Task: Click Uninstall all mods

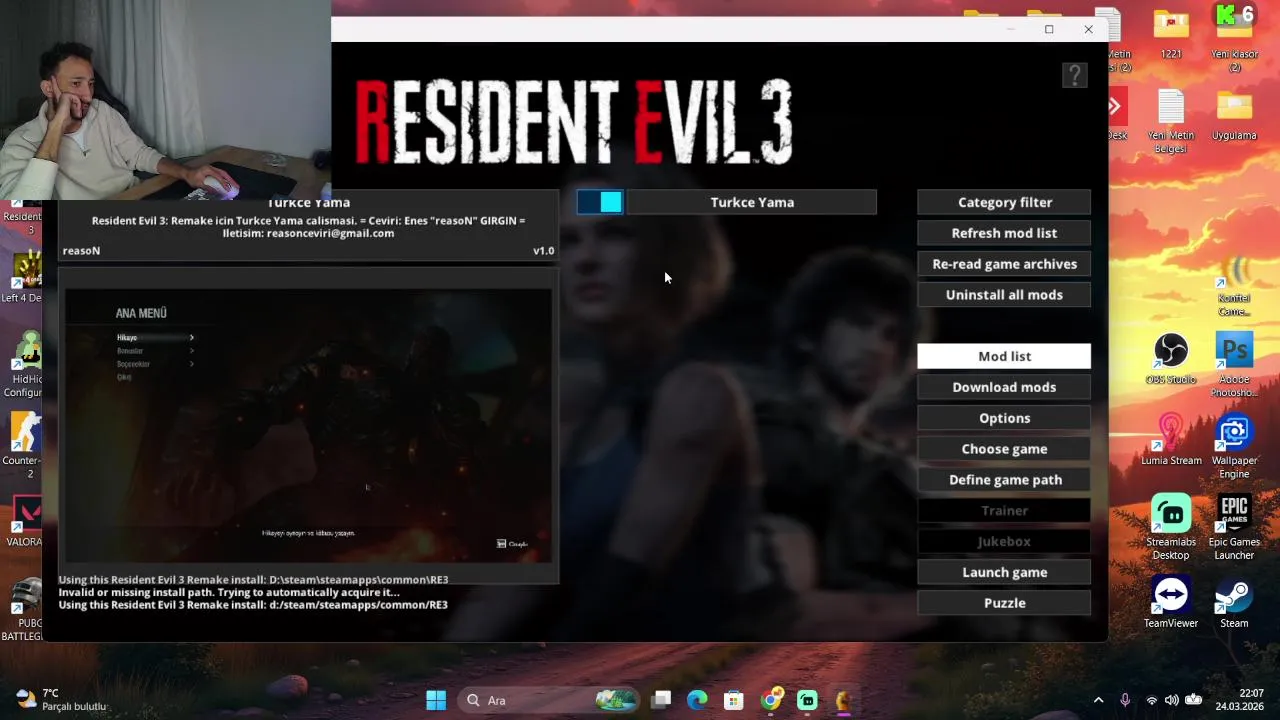Action: coord(1004,295)
